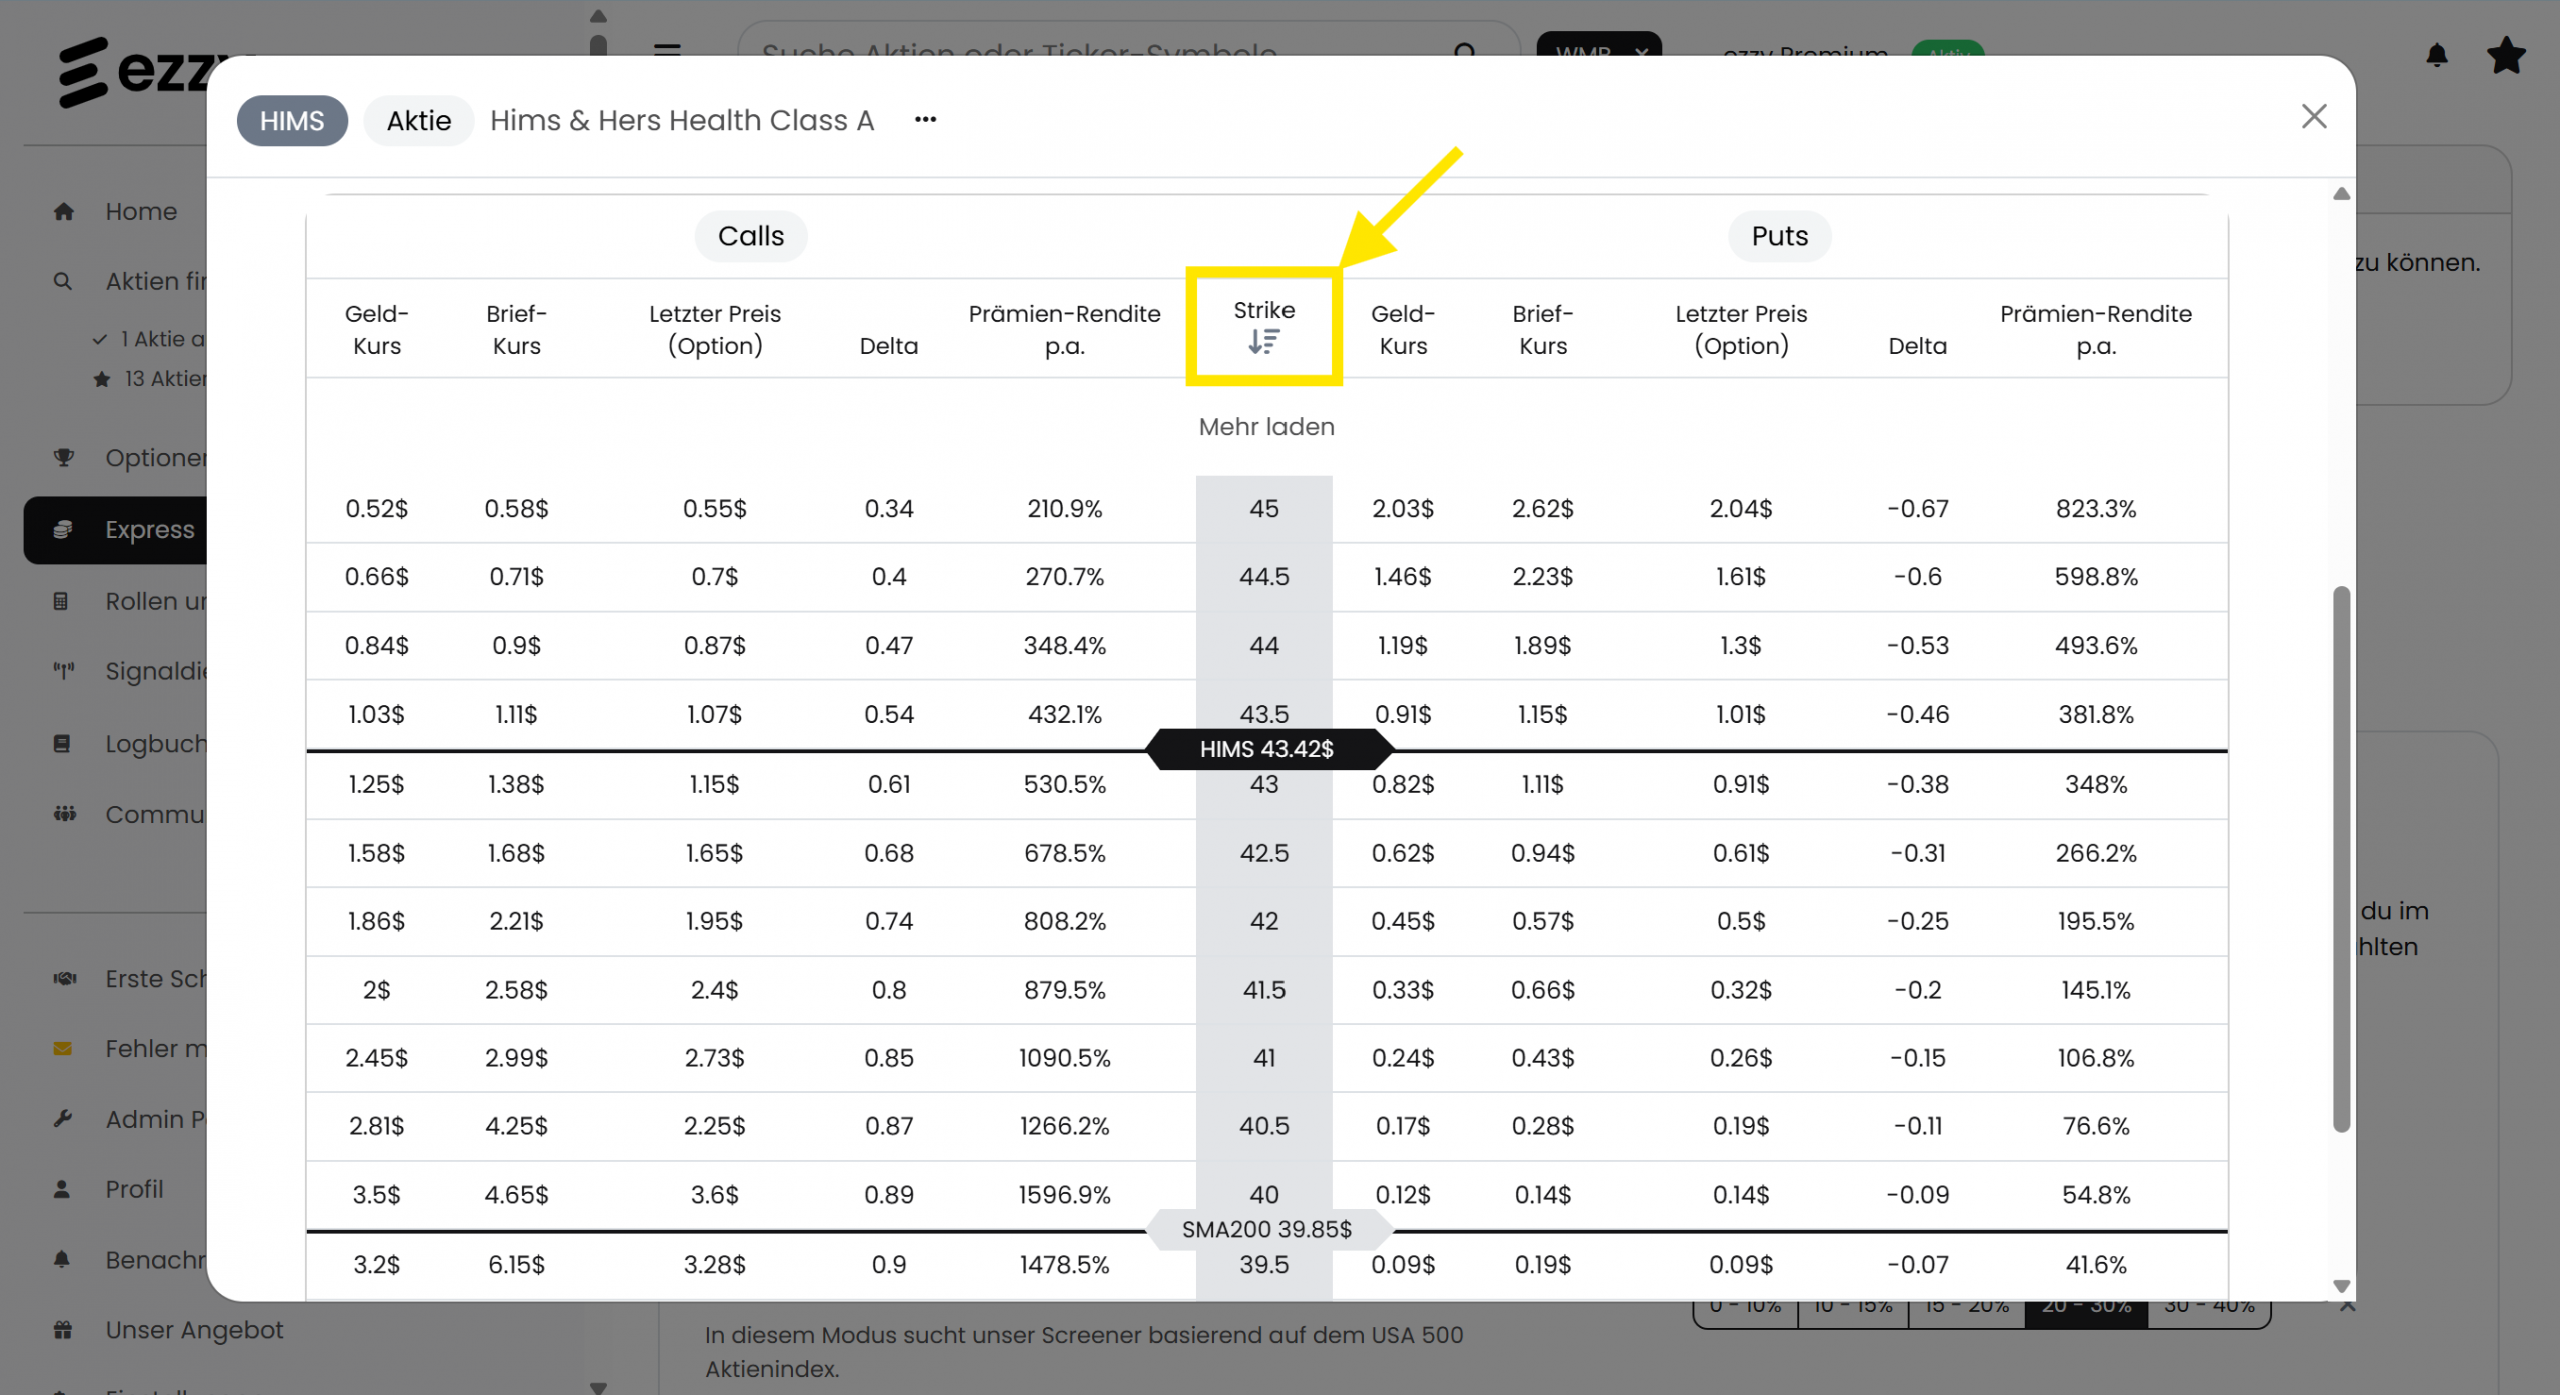This screenshot has width=2560, height=1395.
Task: Open the Profil user icon entry
Action: point(62,1189)
